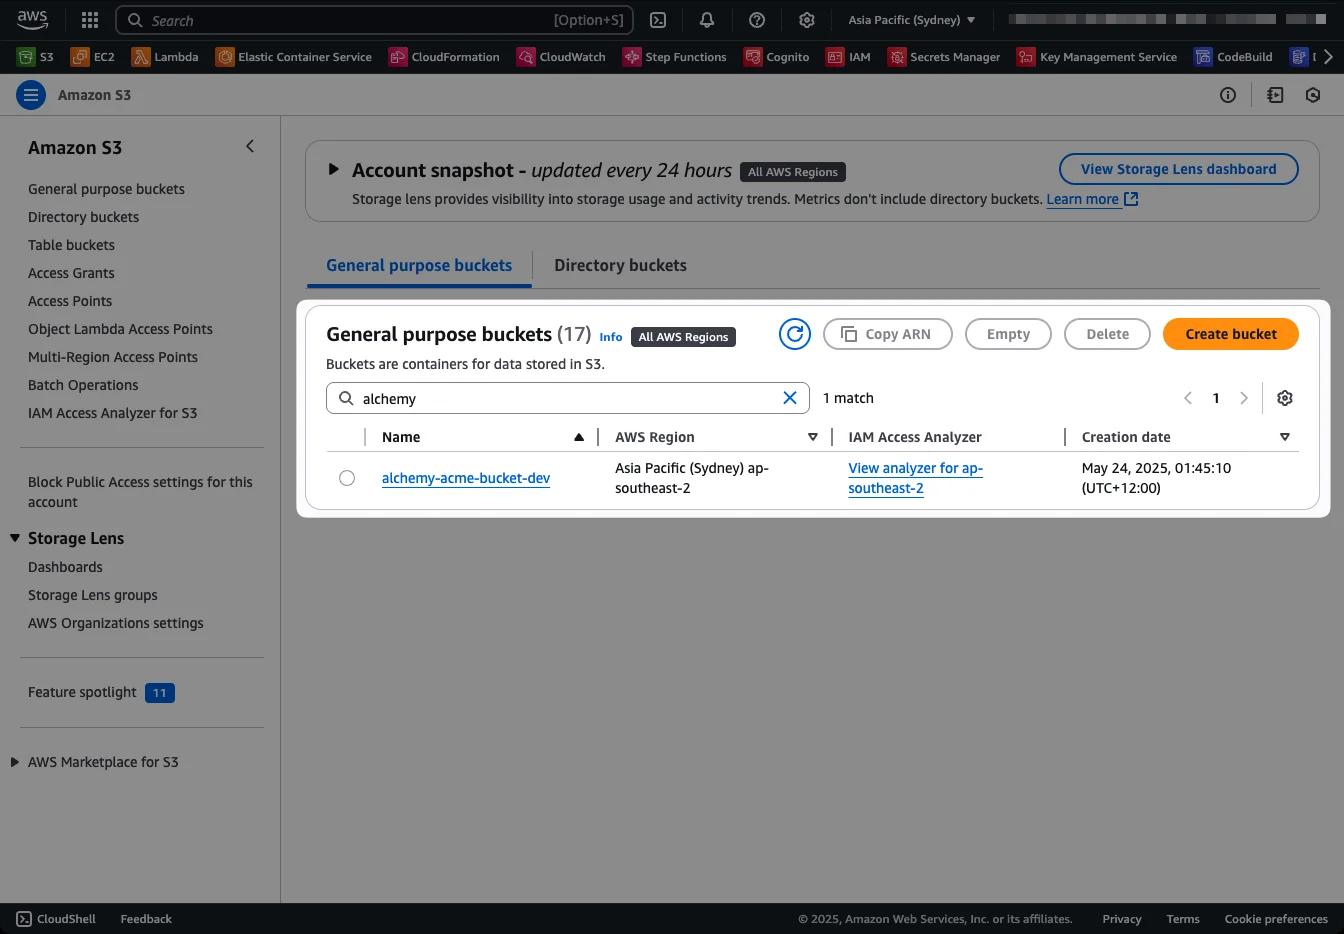The height and width of the screenshot is (934, 1344).
Task: Open Multi-Region Access Points
Action: 113,357
